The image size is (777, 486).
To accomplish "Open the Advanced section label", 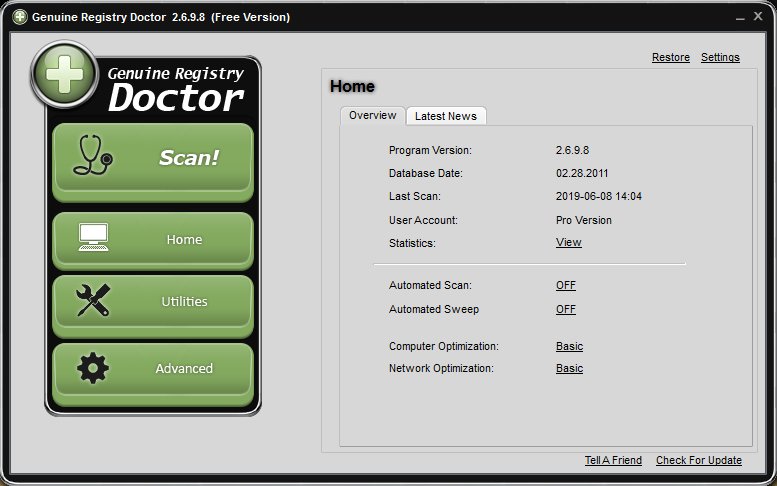I will [x=184, y=369].
